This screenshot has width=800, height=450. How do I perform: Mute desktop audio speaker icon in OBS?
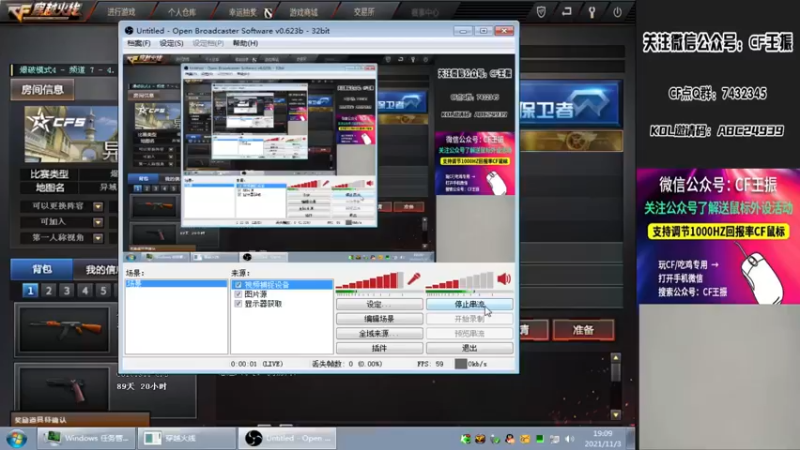(x=504, y=279)
